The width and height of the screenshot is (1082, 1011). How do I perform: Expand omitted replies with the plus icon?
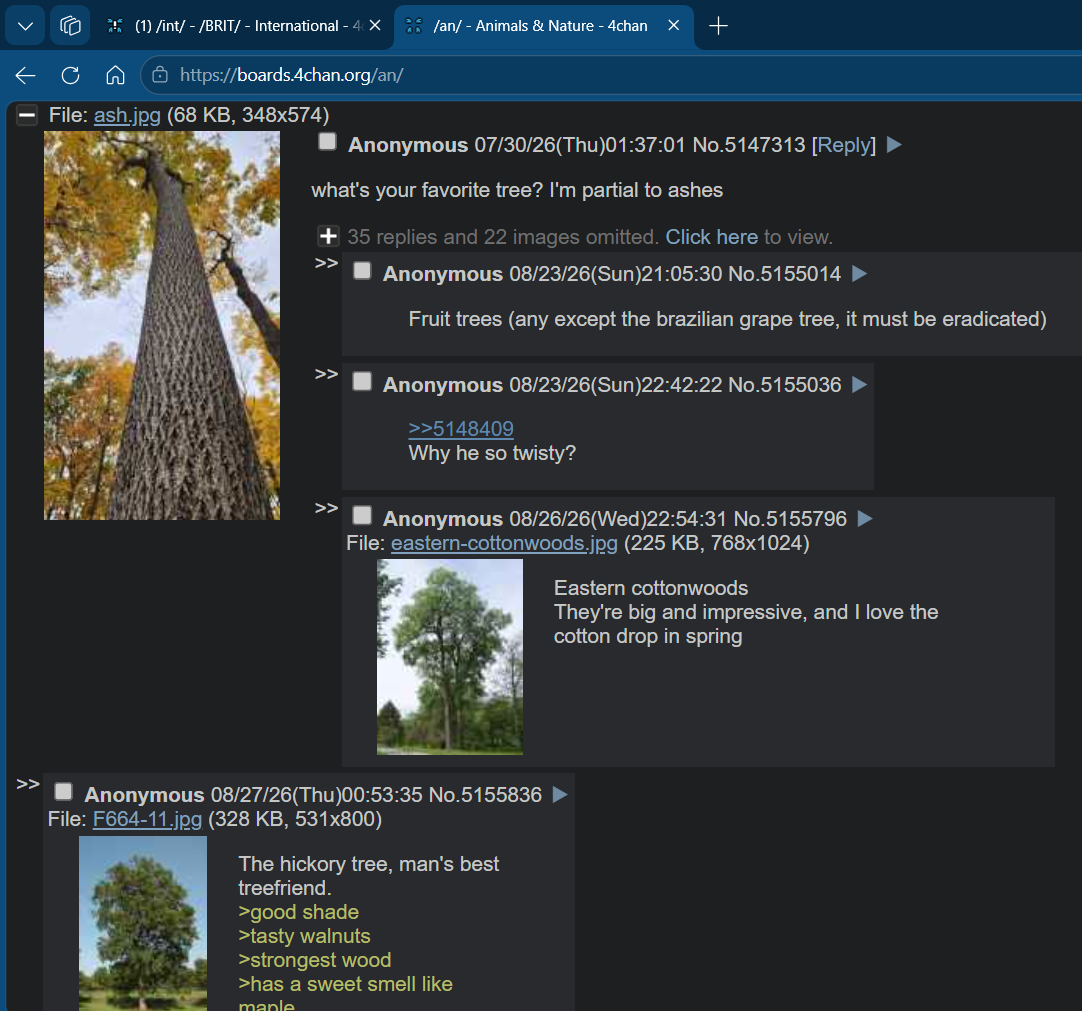pos(328,236)
